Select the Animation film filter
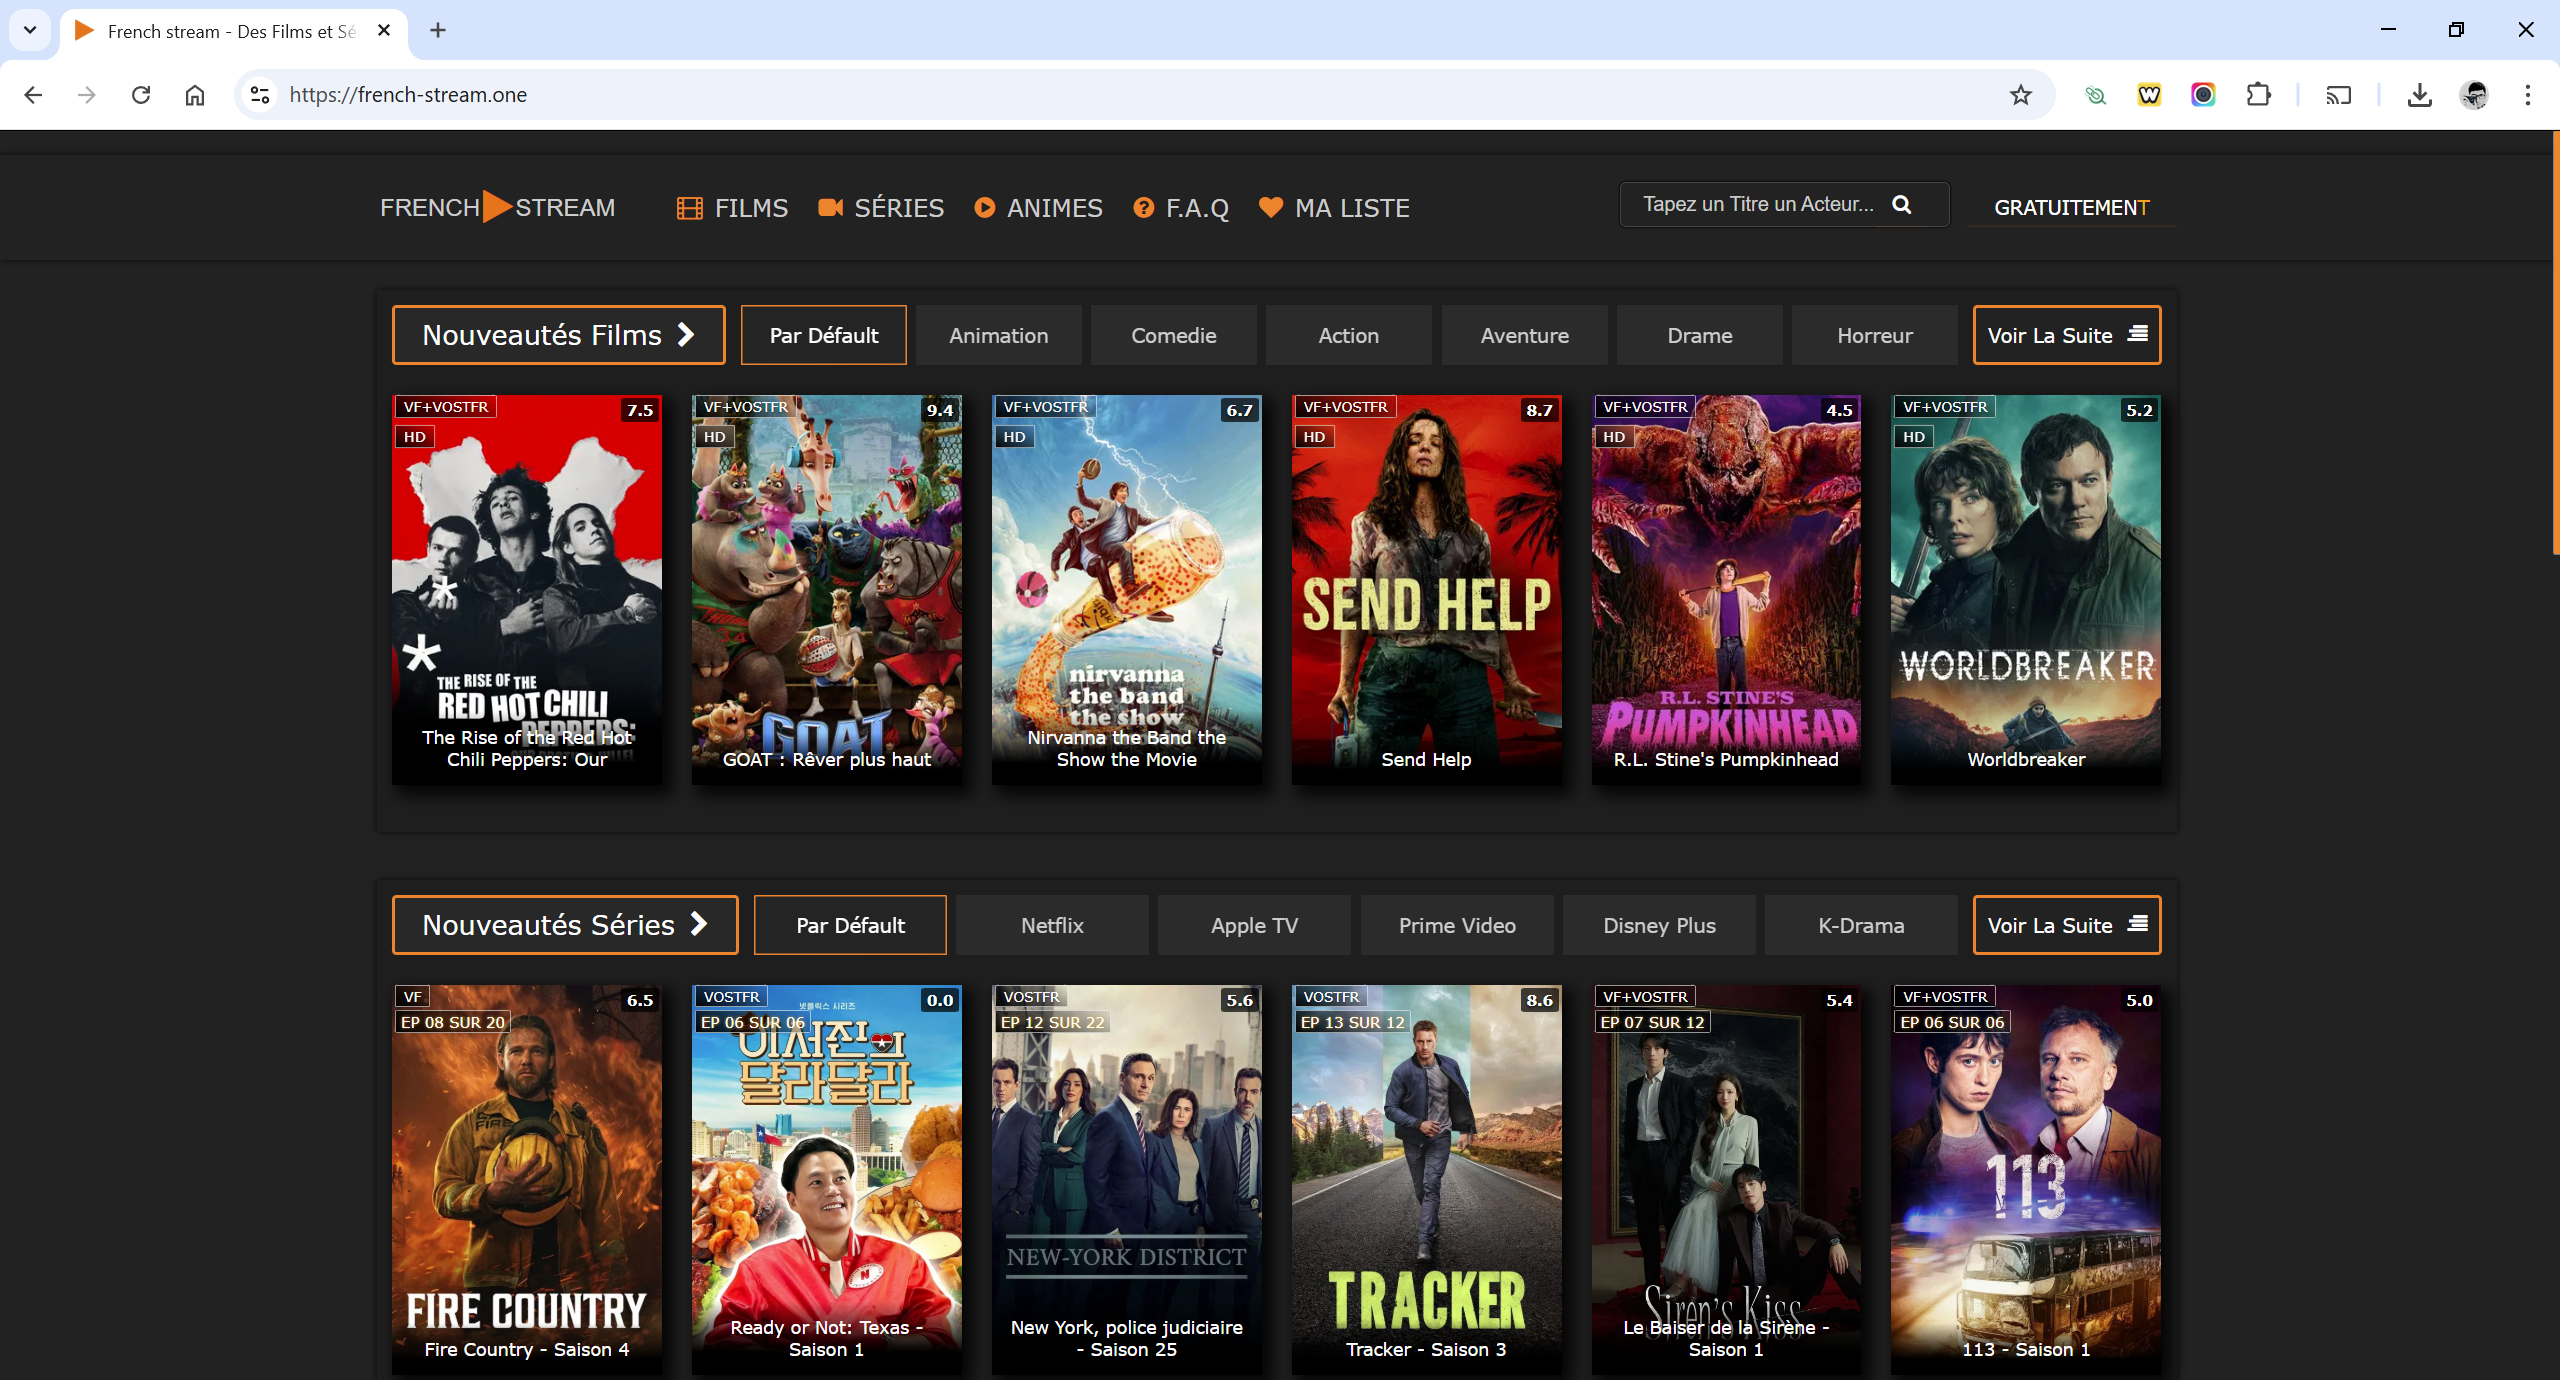The width and height of the screenshot is (2560, 1380). [998, 336]
